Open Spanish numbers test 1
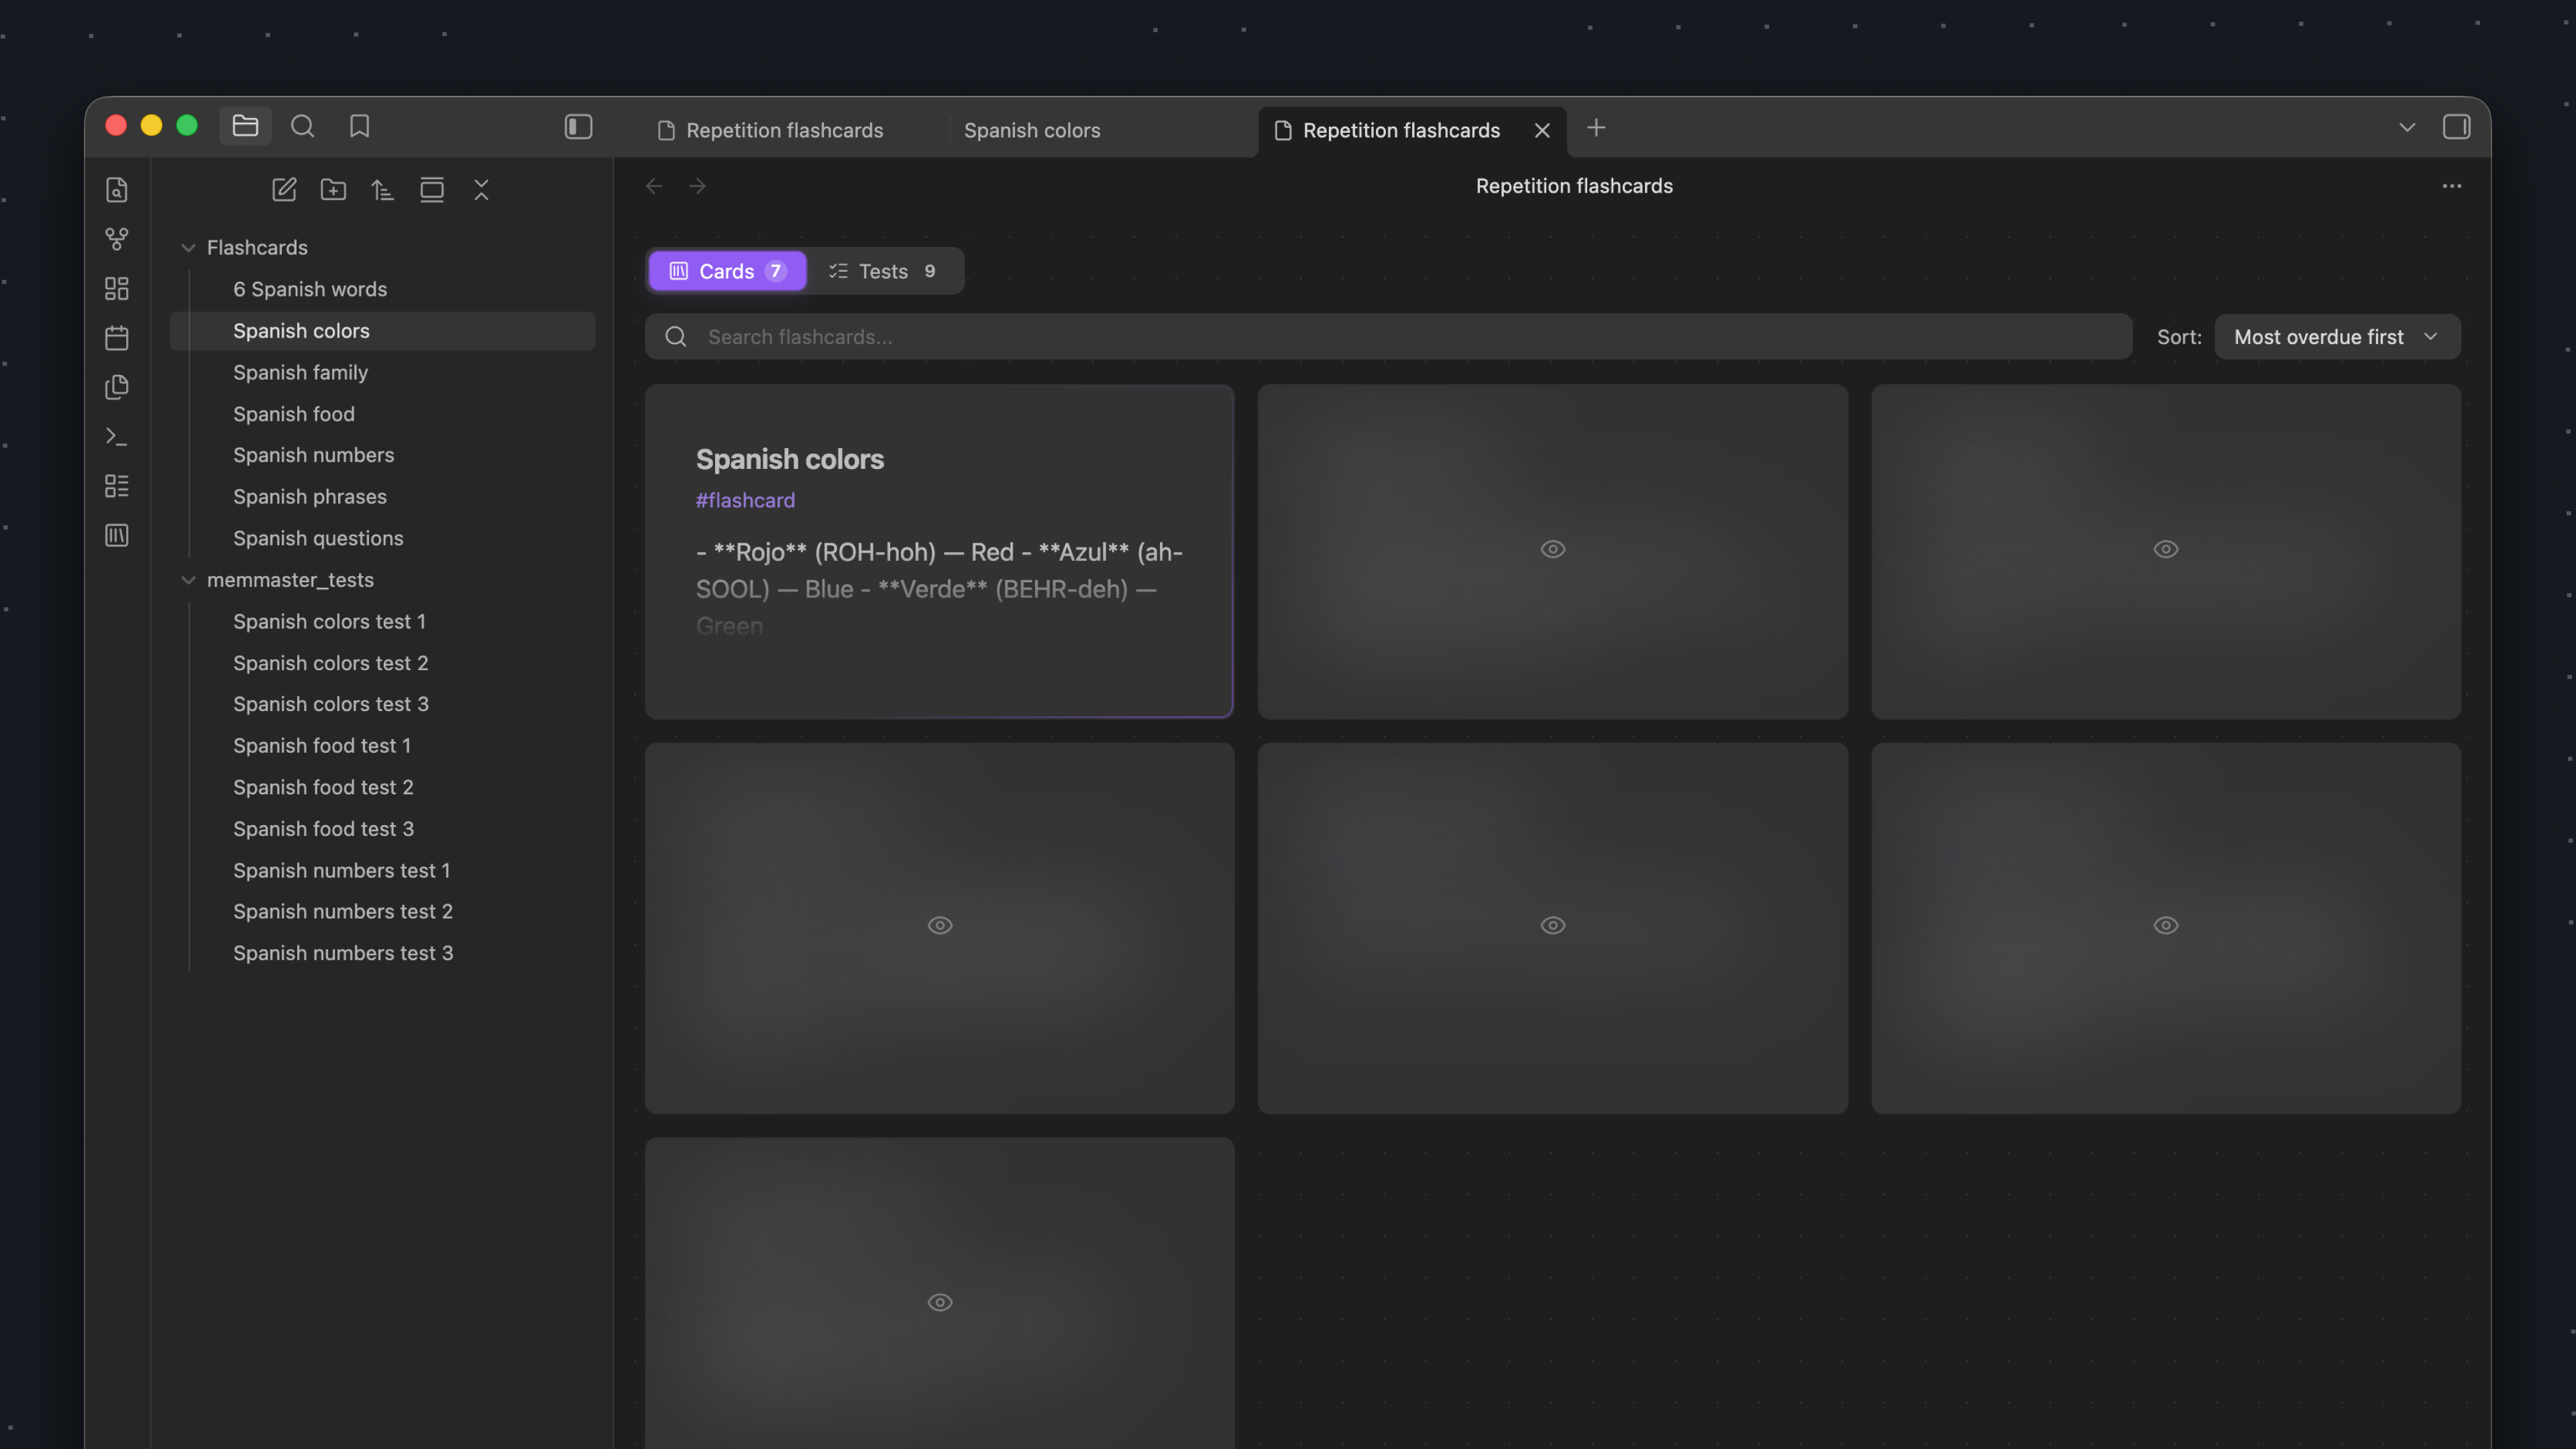Image resolution: width=2576 pixels, height=1449 pixels. [382, 871]
